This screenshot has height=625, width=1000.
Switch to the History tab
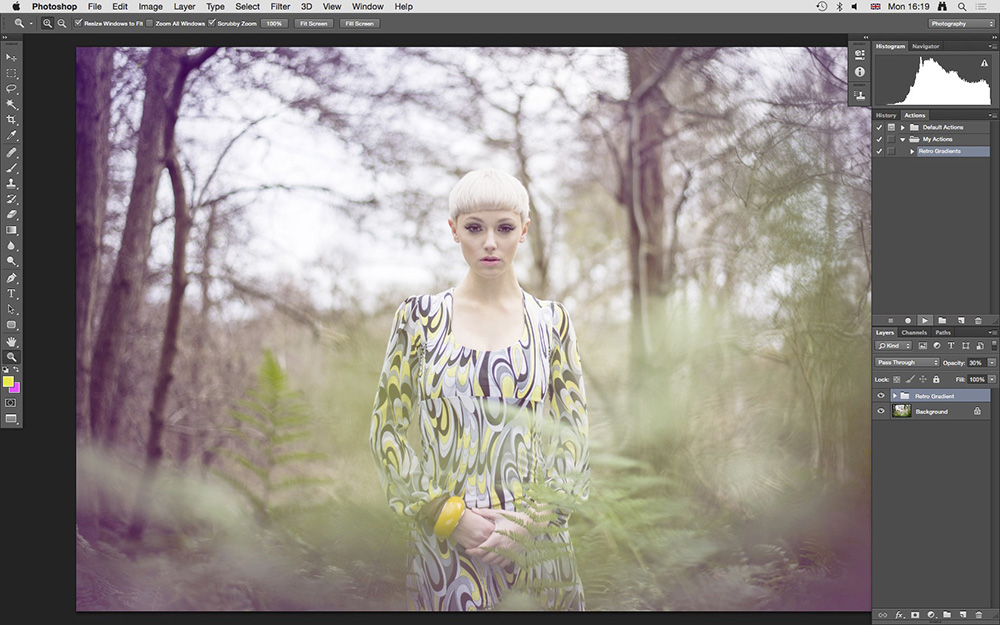pos(885,115)
